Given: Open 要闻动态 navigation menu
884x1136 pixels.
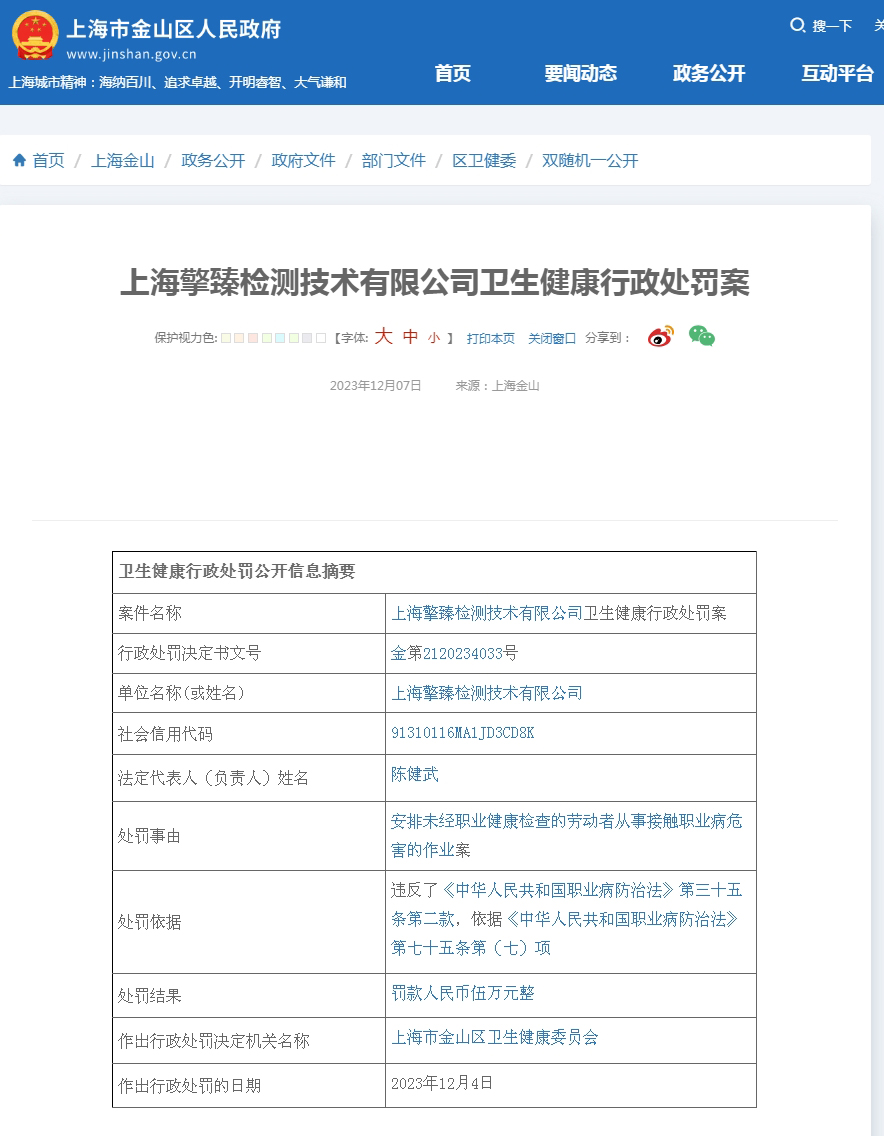Looking at the screenshot, I should point(580,73).
